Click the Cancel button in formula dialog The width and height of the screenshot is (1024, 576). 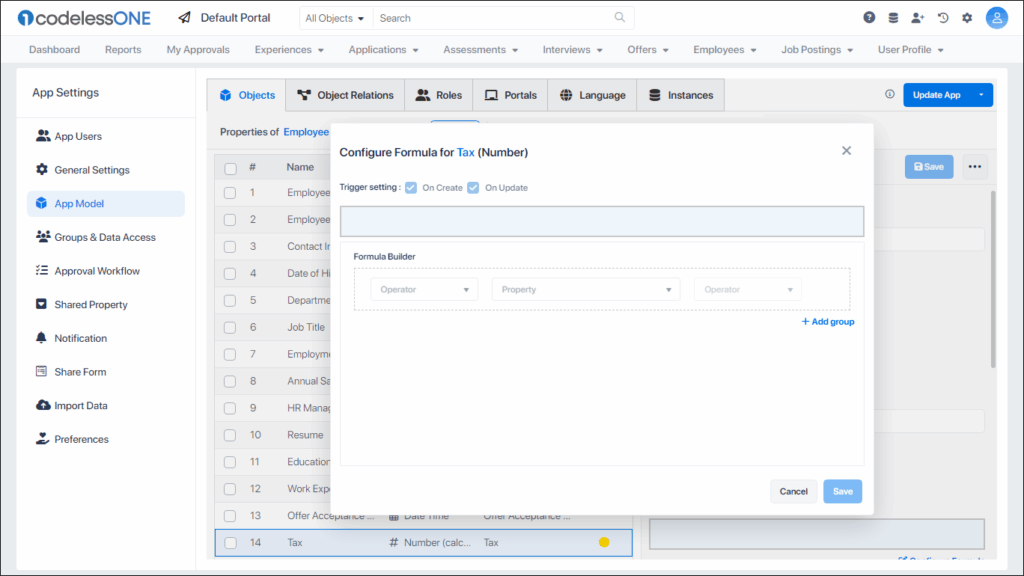(x=793, y=491)
